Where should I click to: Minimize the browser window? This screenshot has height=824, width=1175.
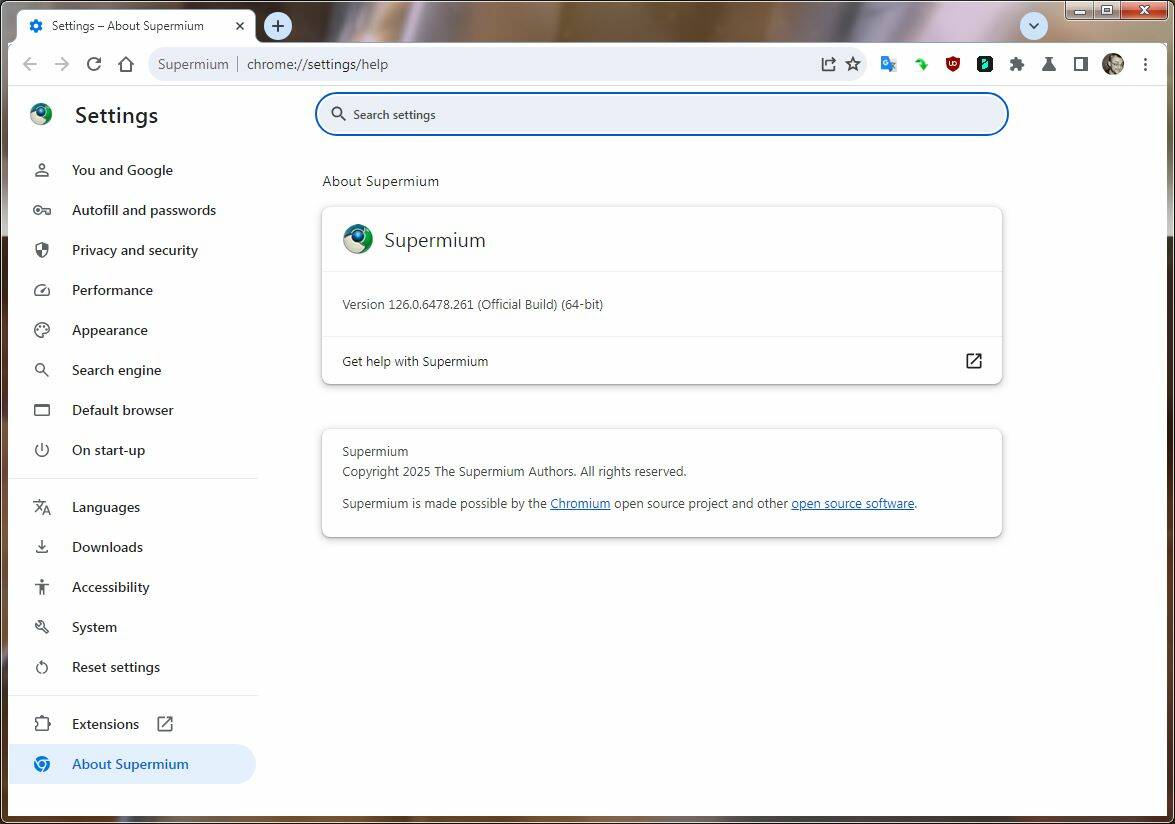click(1081, 10)
